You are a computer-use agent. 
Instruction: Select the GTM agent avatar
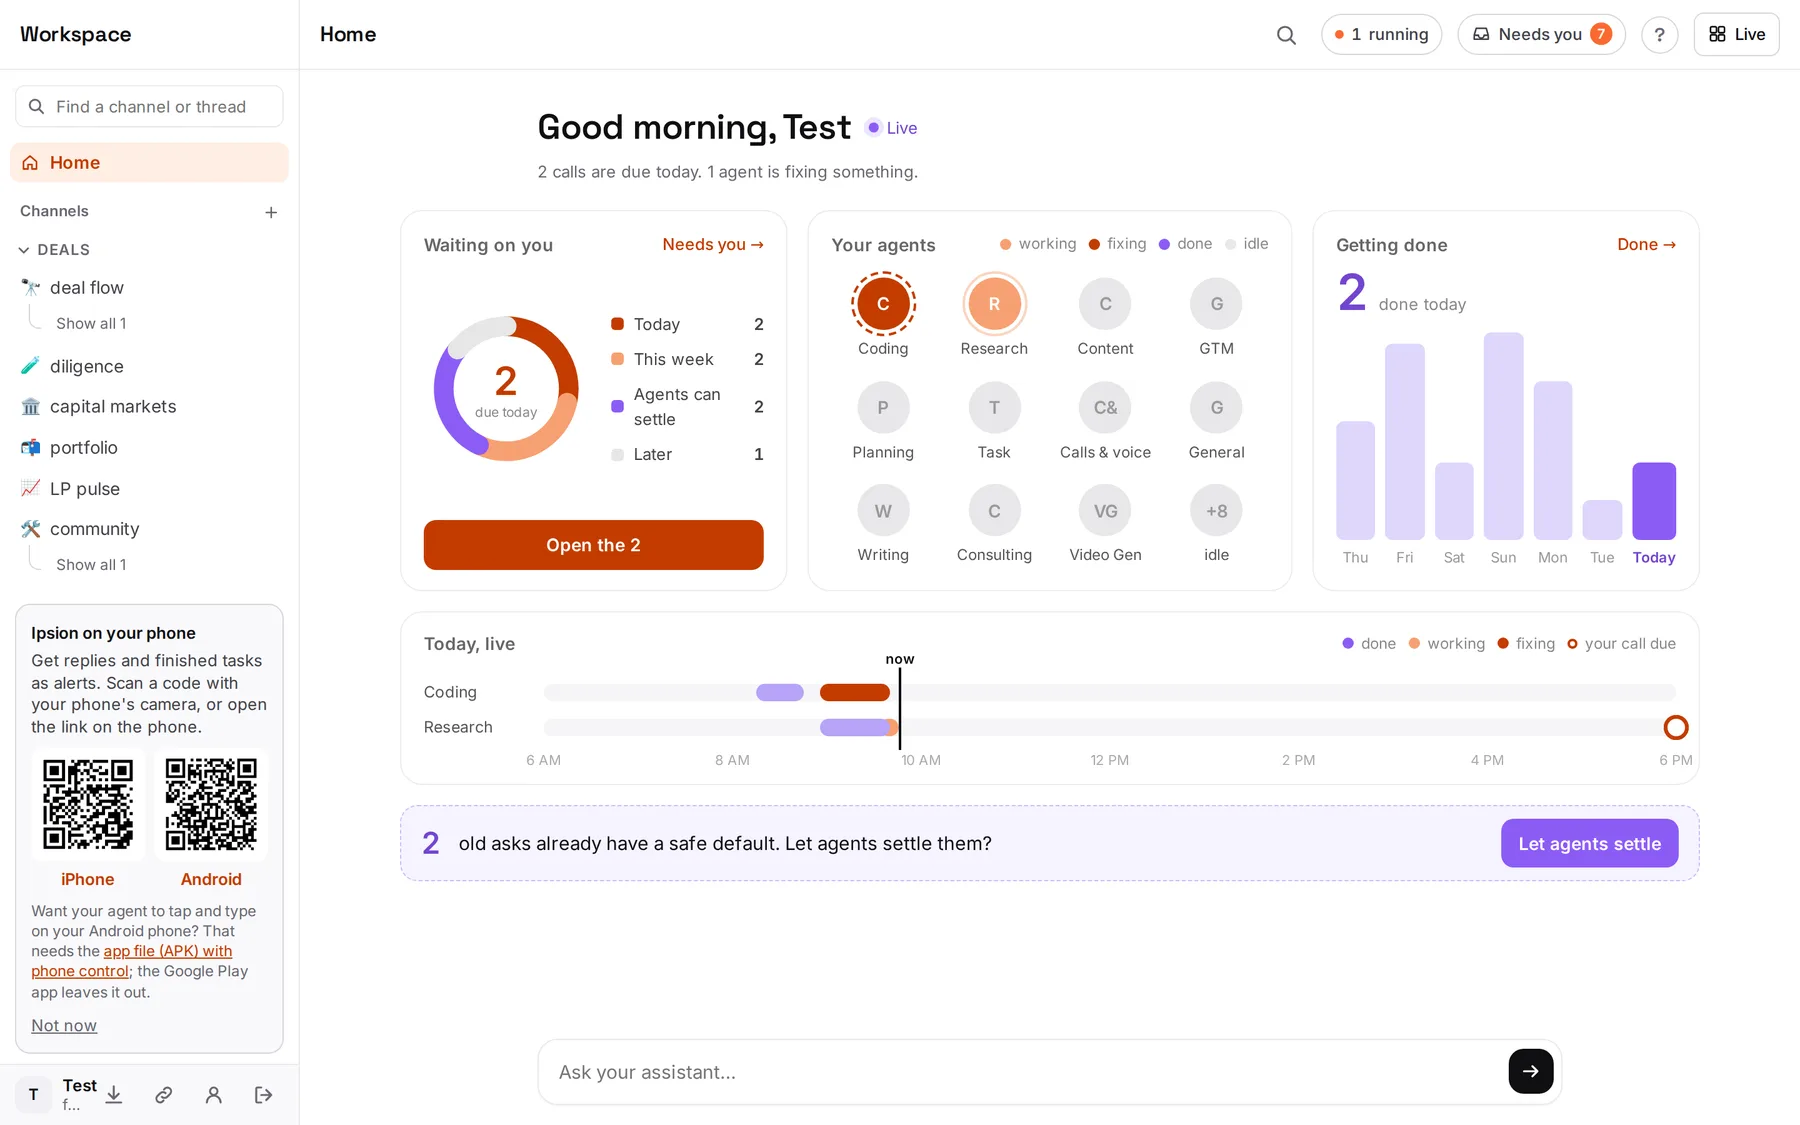coord(1216,304)
